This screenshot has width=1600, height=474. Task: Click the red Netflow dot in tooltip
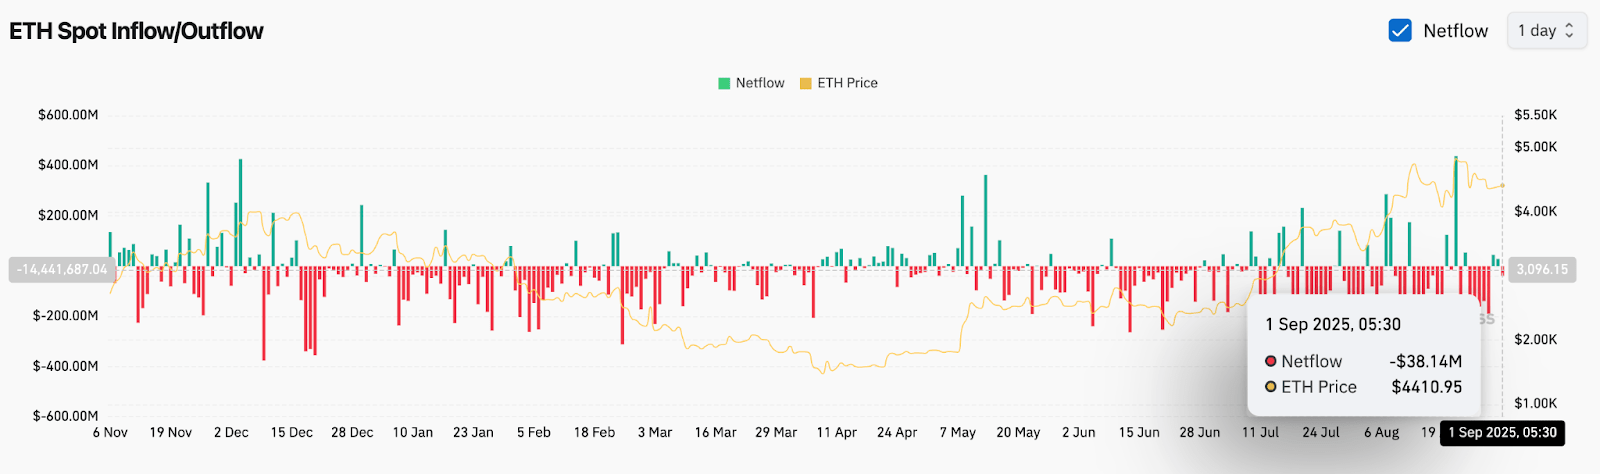1271,361
